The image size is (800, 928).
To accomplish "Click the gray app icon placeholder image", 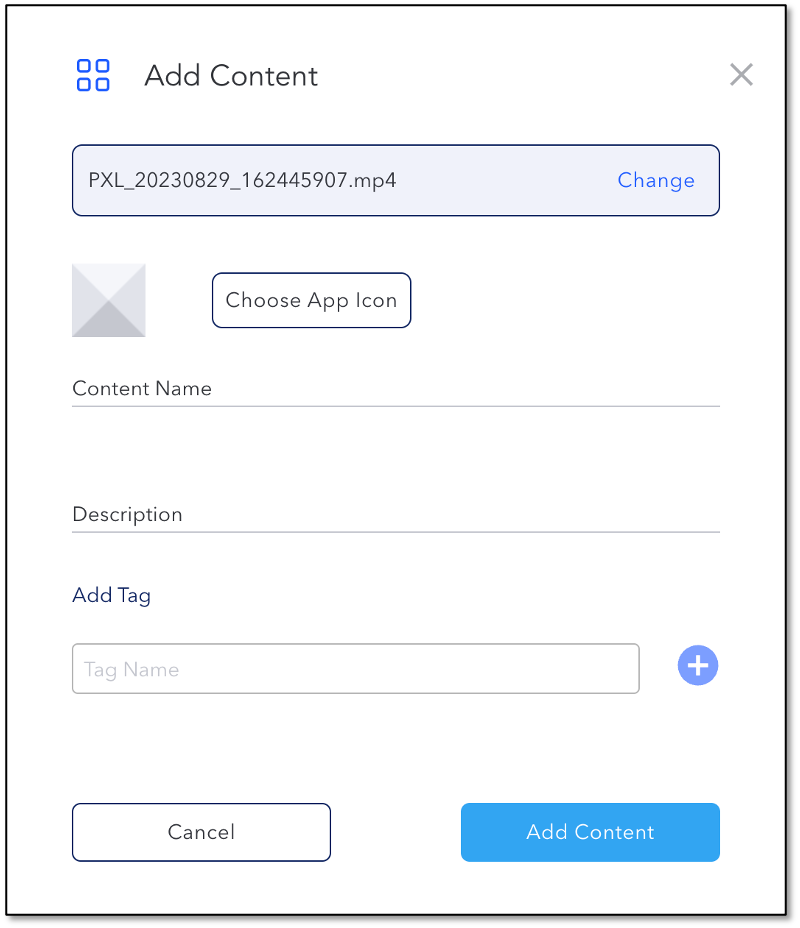I will pyautogui.click(x=109, y=300).
